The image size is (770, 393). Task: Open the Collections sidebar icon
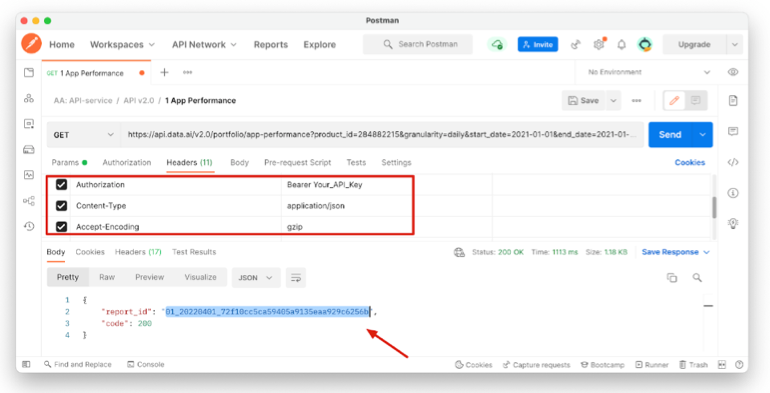pyautogui.click(x=29, y=73)
